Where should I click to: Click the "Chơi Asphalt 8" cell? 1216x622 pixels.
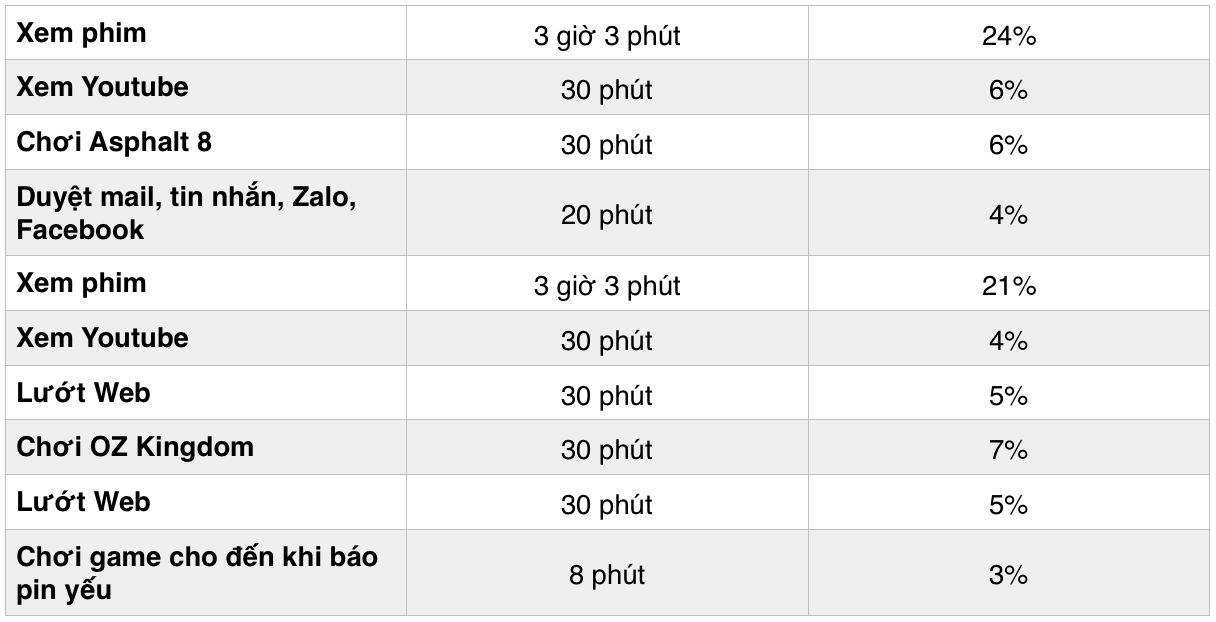pos(115,142)
